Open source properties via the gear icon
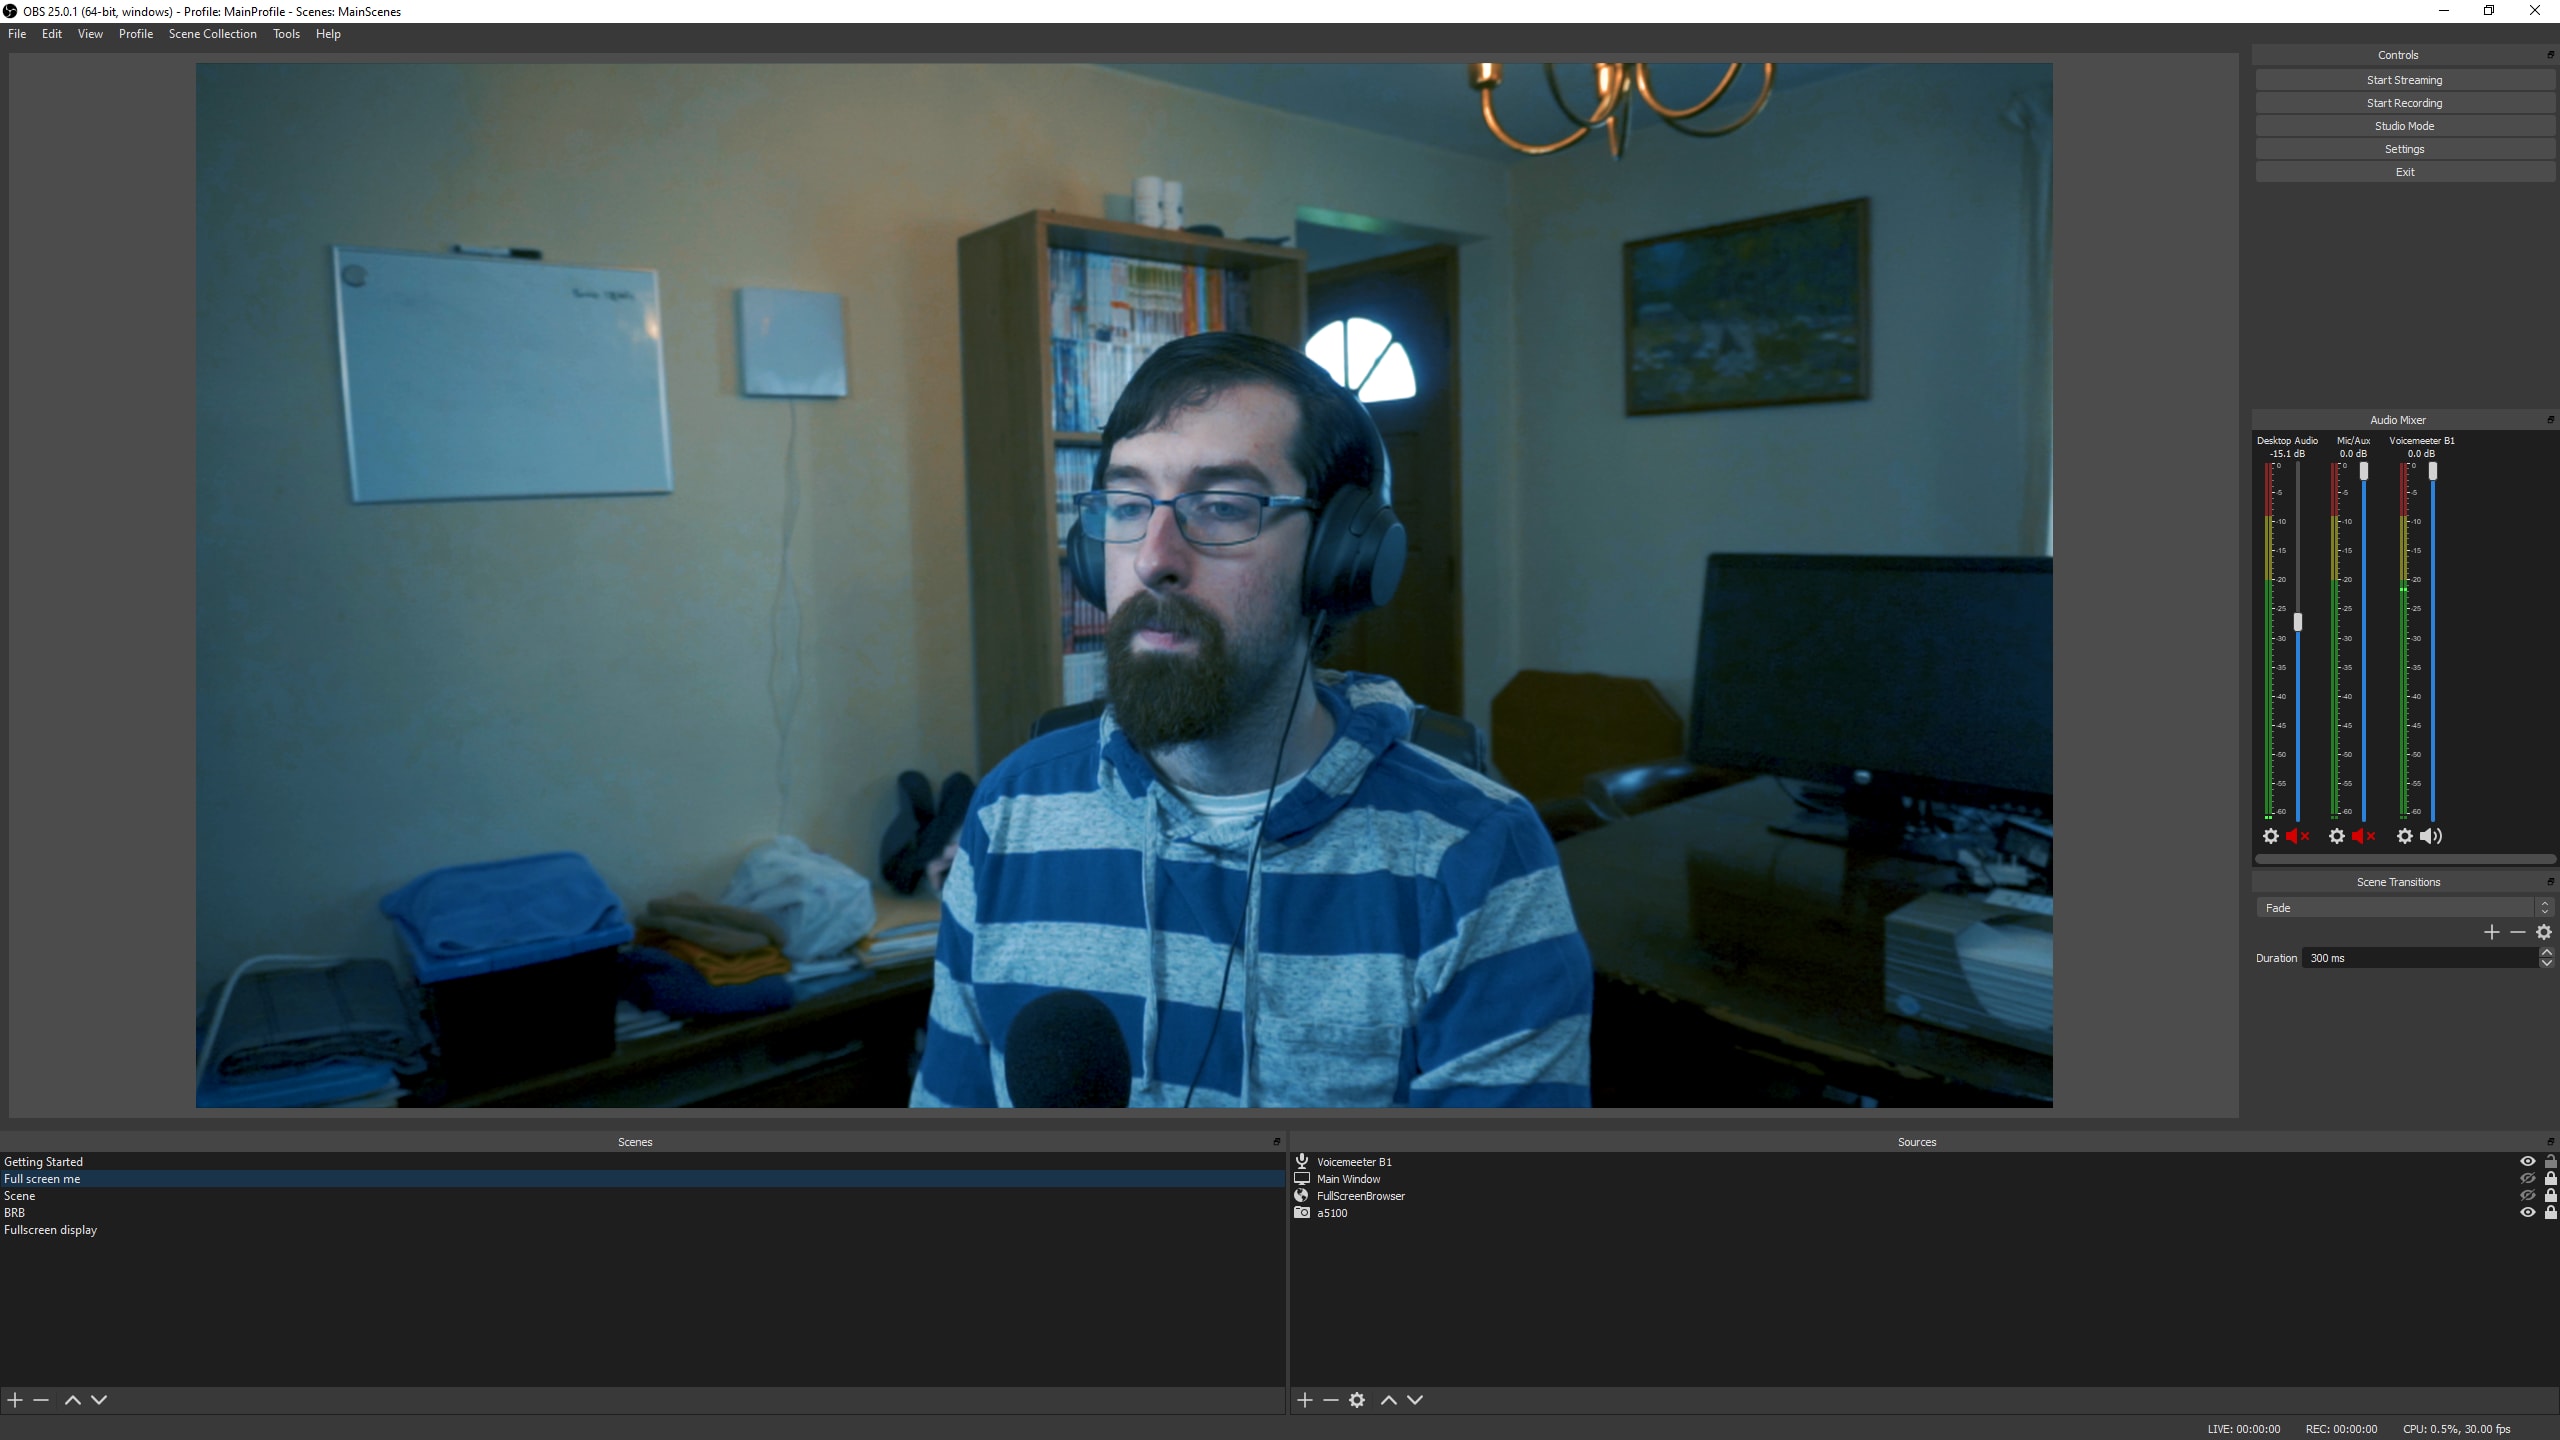This screenshot has width=2560, height=1440. coord(1357,1400)
